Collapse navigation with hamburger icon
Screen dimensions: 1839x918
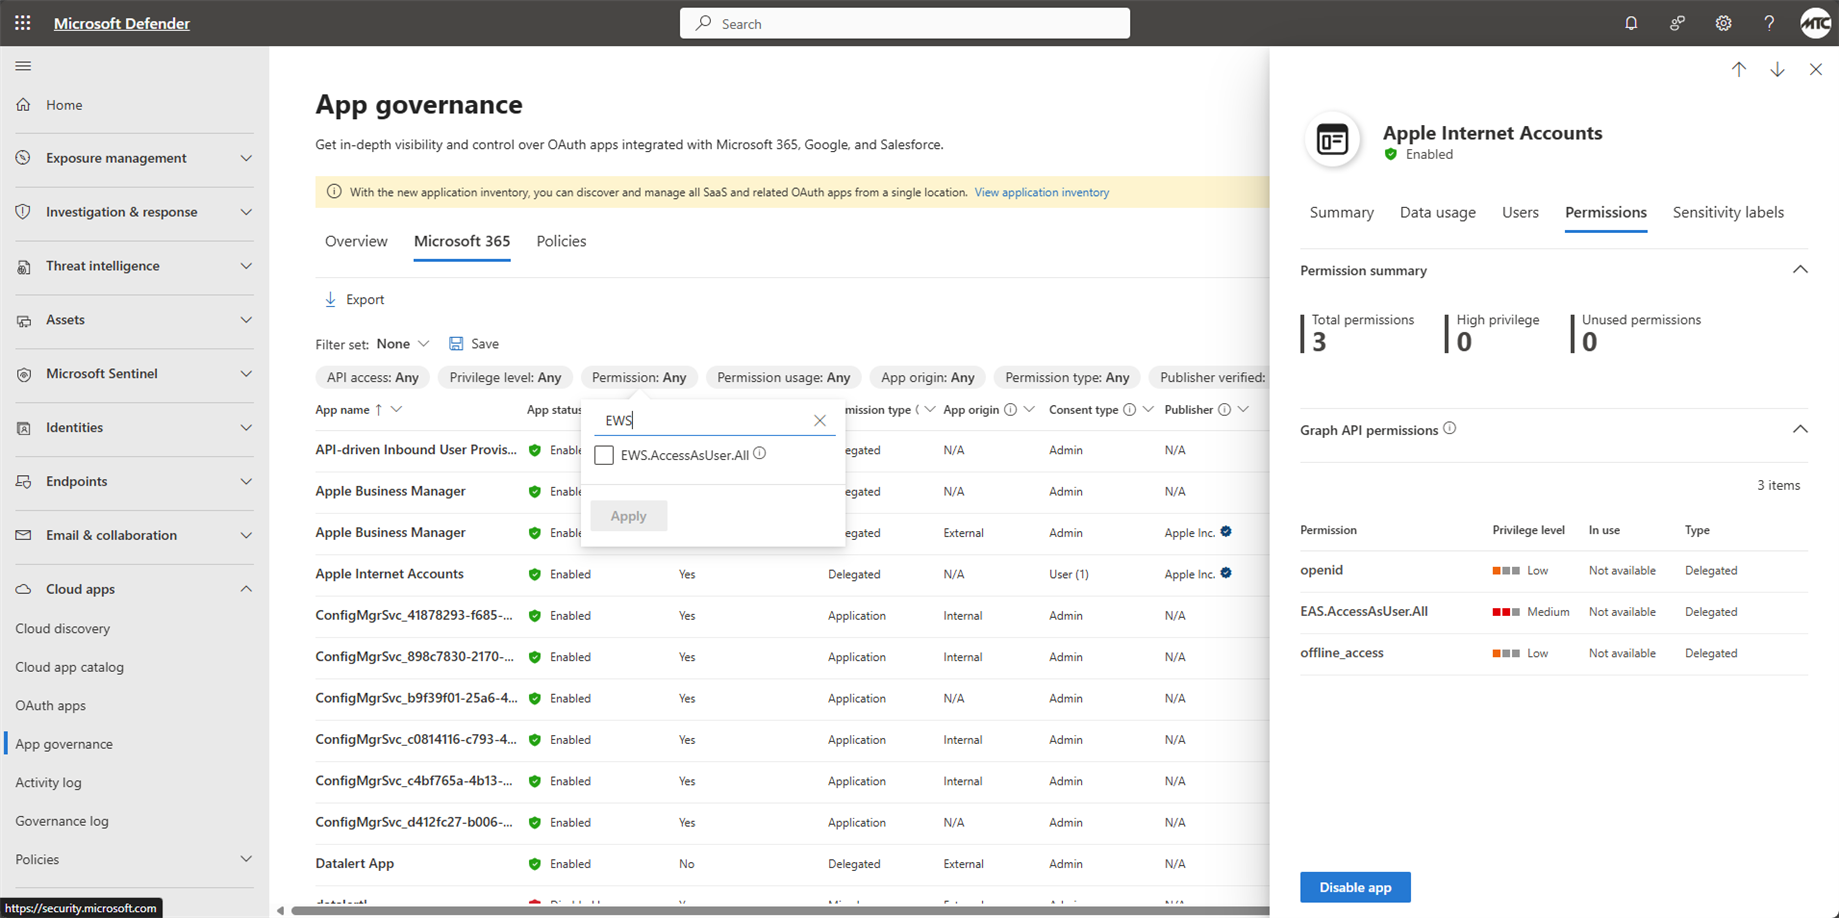pos(23,66)
